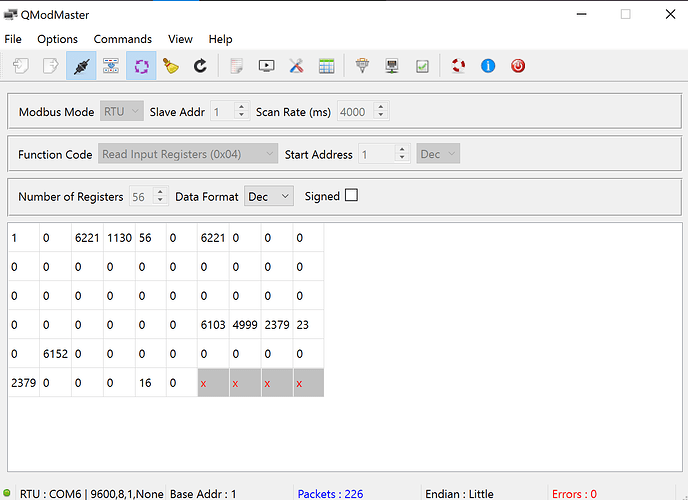Increase the Slave Addr value
Viewport: 688px width, 500px height.
click(242, 107)
